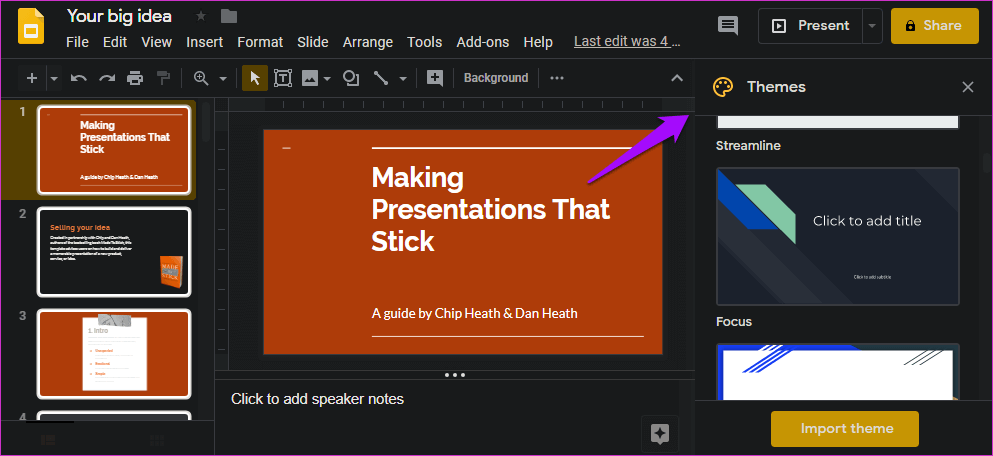
Task: Click the slide title 'Making Presentations That Stick'
Action: click(x=491, y=209)
